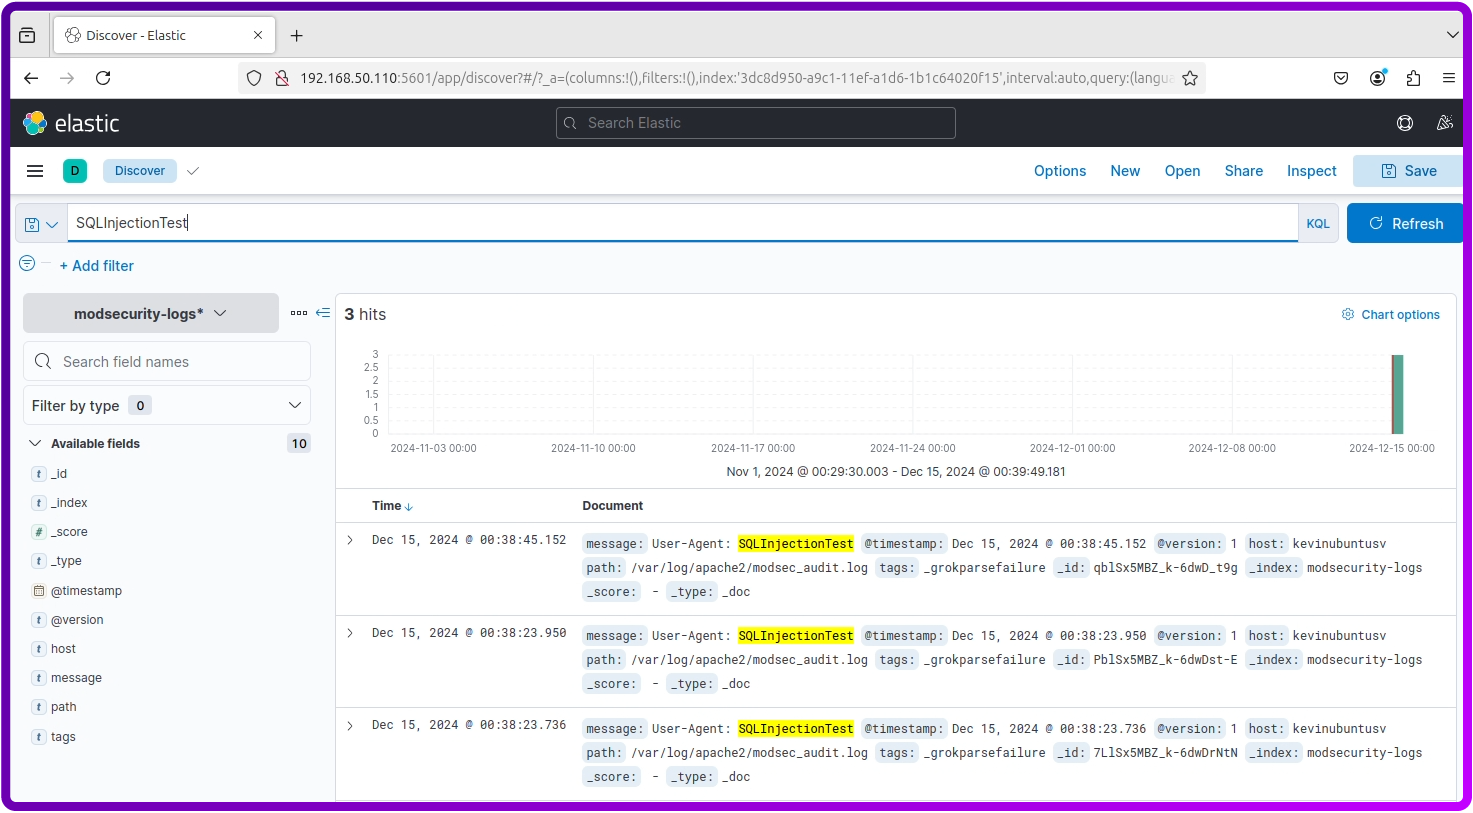Change the modsecurity-logs* index pattern
The width and height of the screenshot is (1473, 813).
pos(151,313)
